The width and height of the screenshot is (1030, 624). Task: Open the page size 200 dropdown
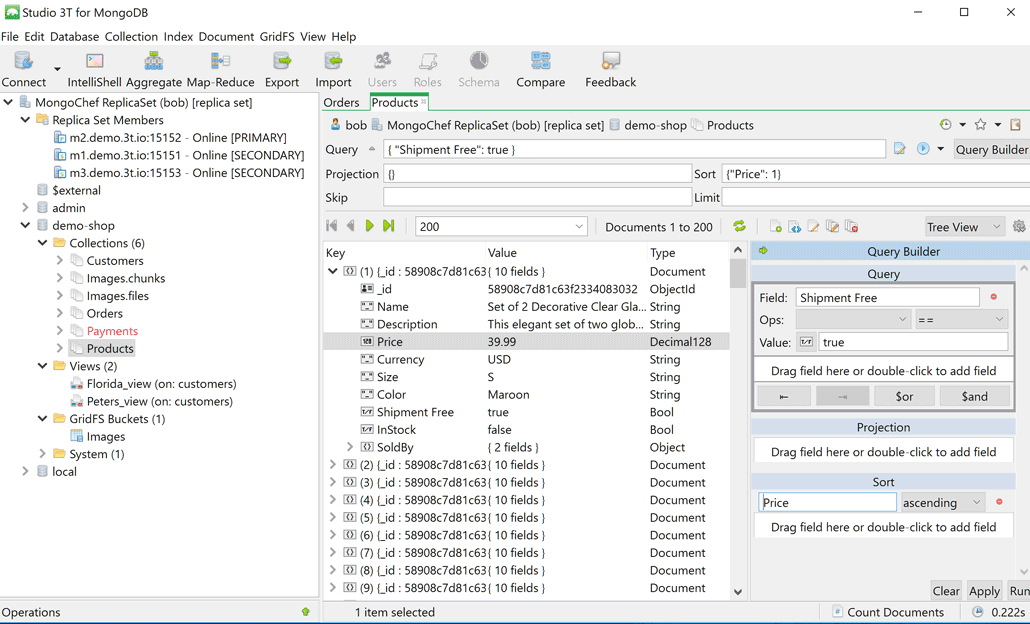[579, 227]
